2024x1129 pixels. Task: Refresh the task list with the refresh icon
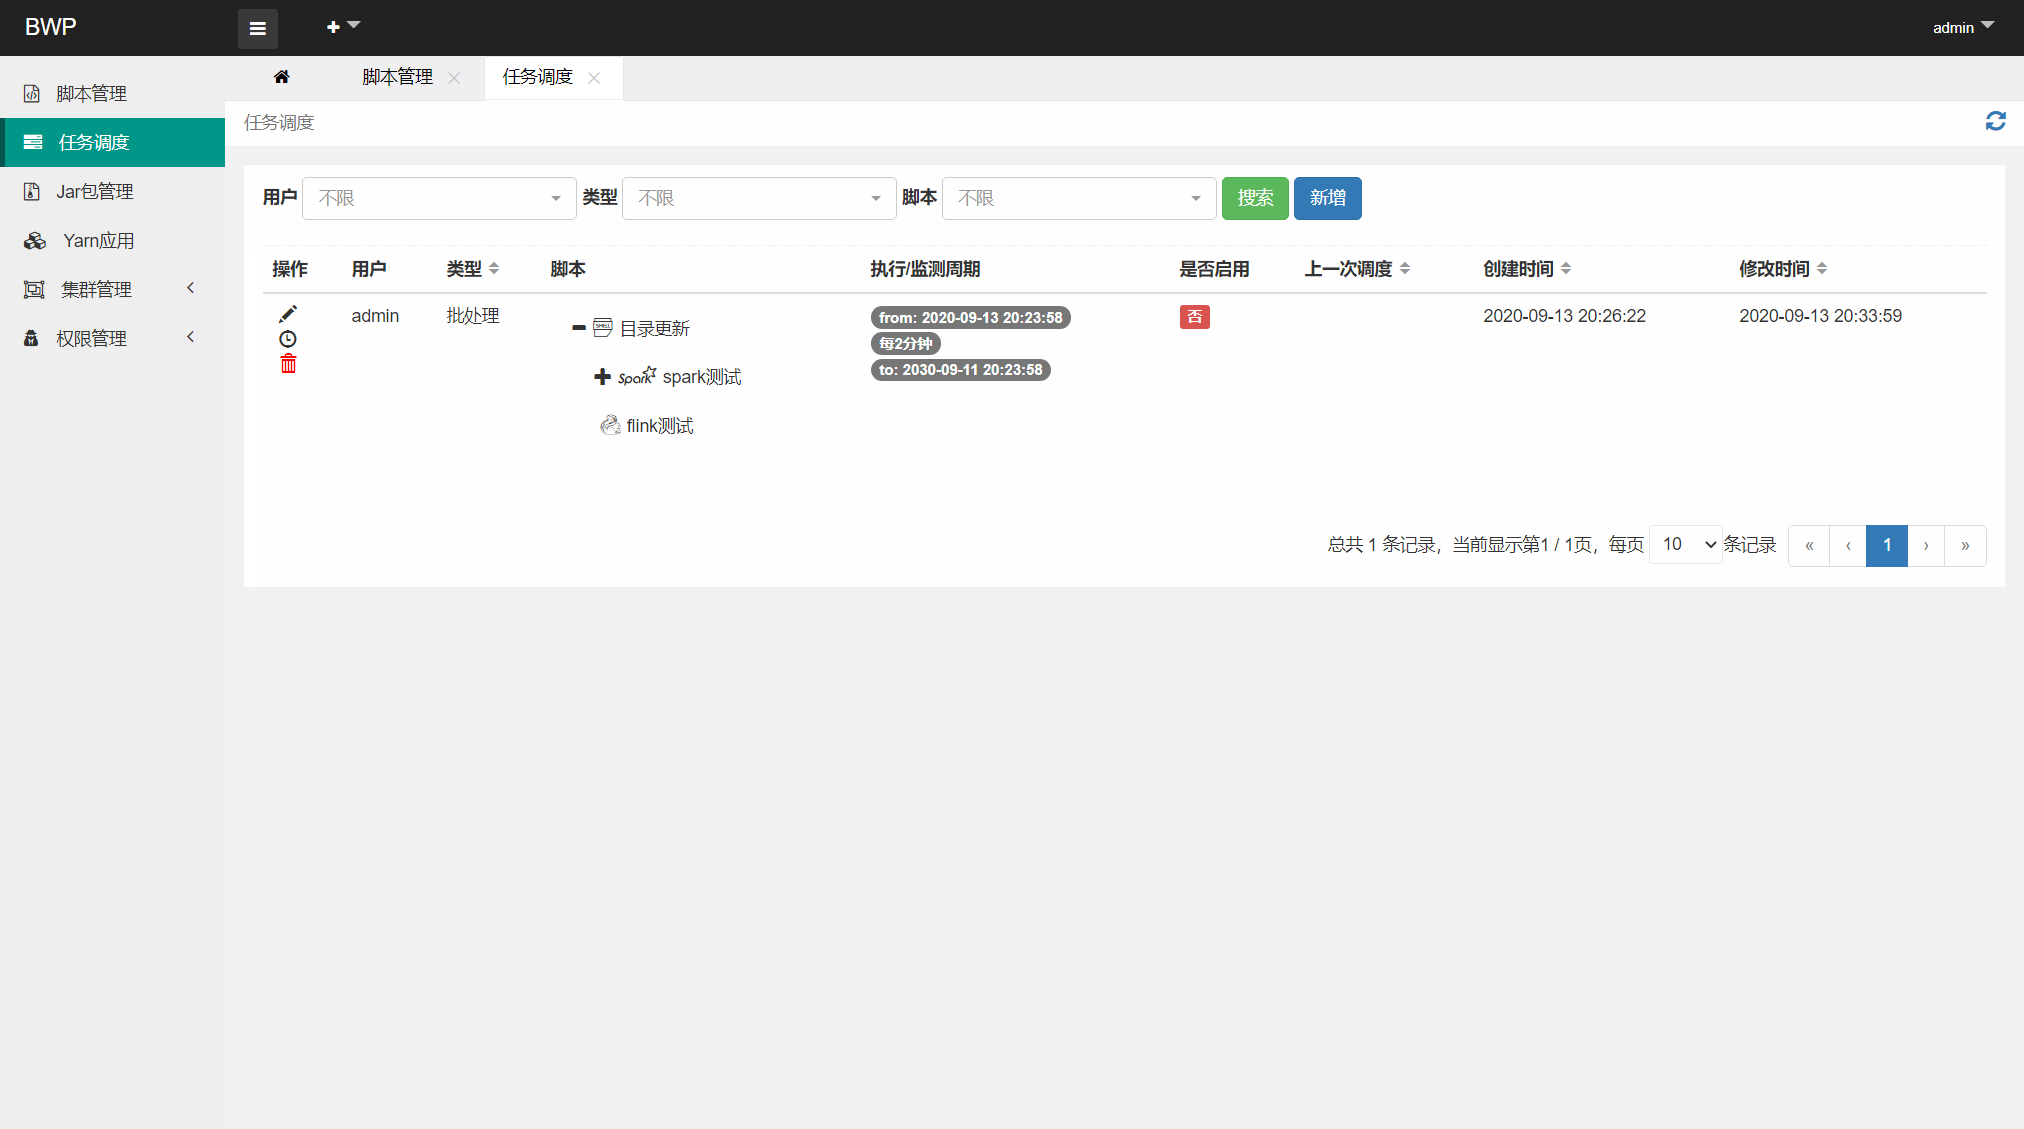click(x=1995, y=121)
